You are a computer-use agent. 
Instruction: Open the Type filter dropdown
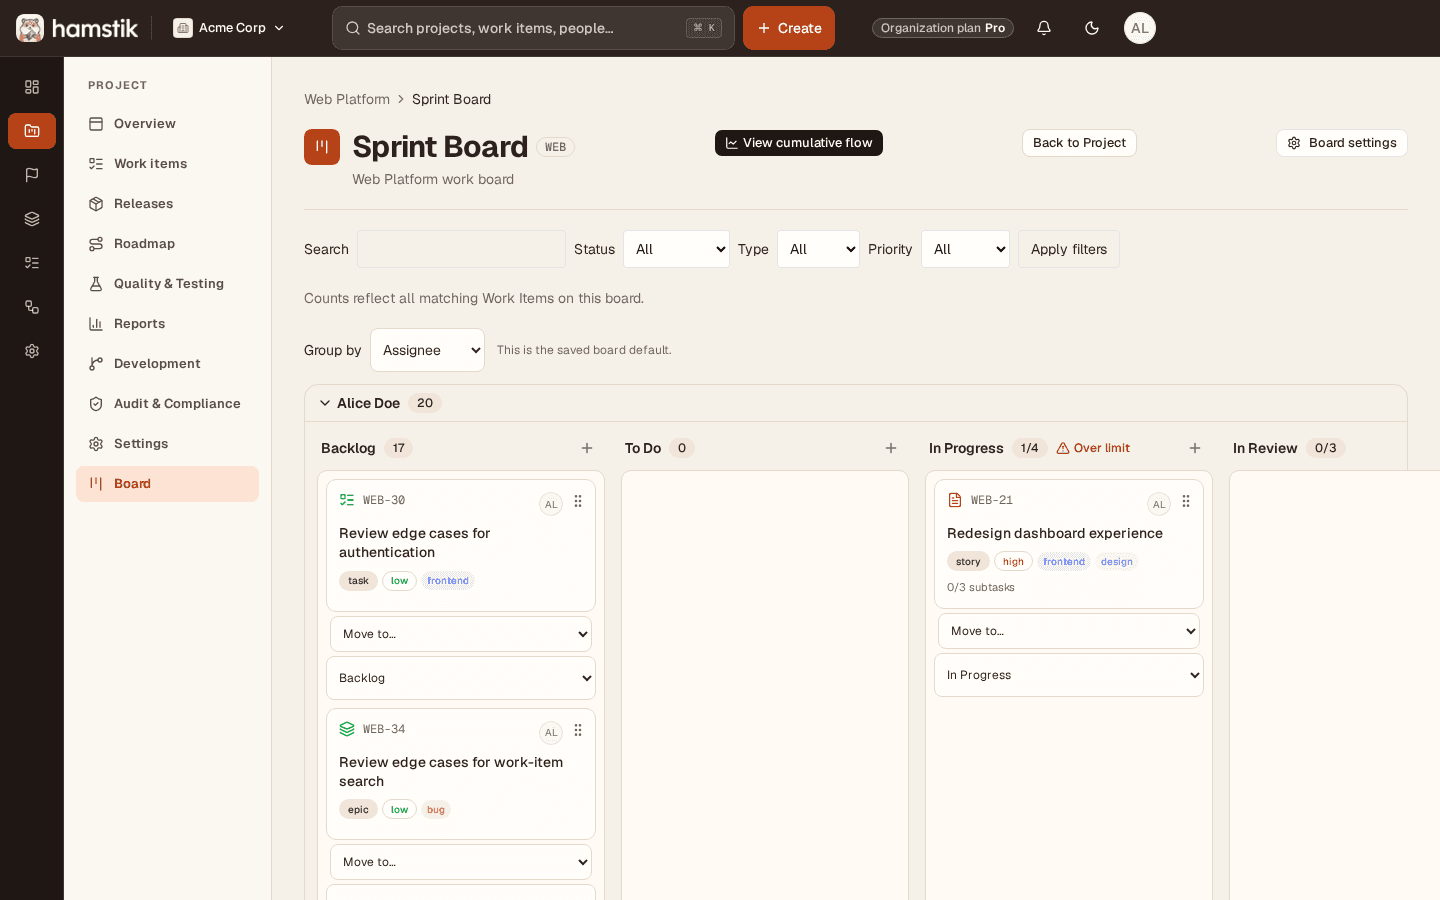819,249
